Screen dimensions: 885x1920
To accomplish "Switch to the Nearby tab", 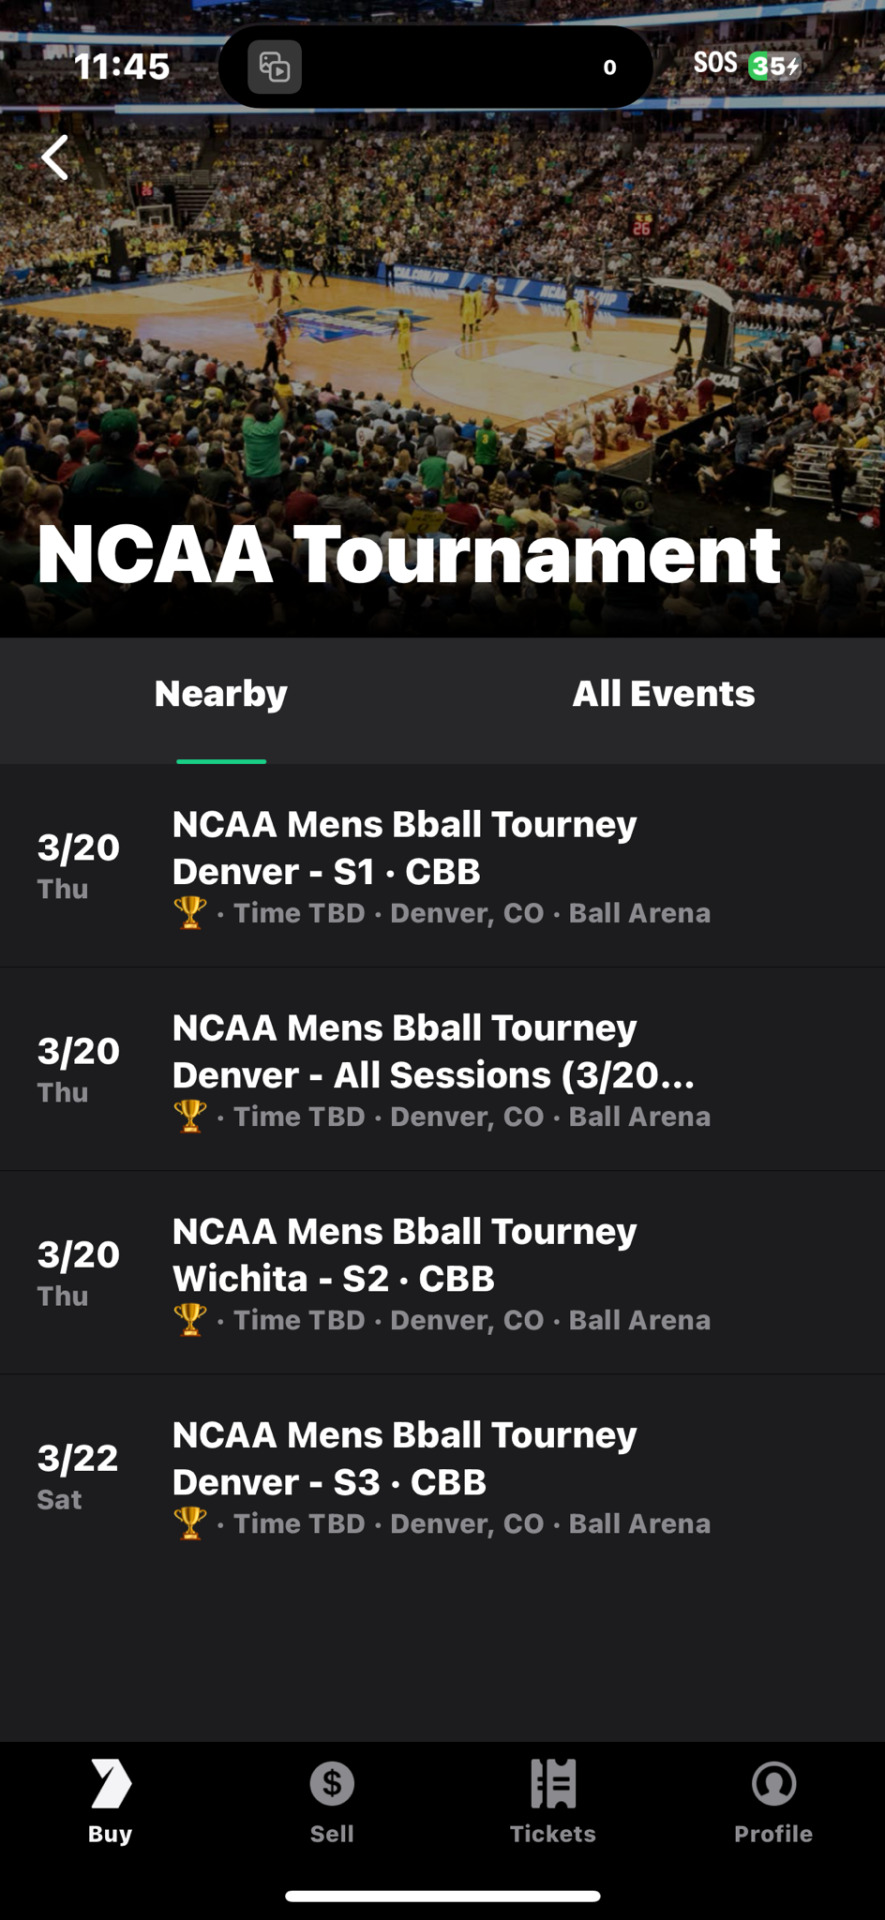I will click(221, 694).
